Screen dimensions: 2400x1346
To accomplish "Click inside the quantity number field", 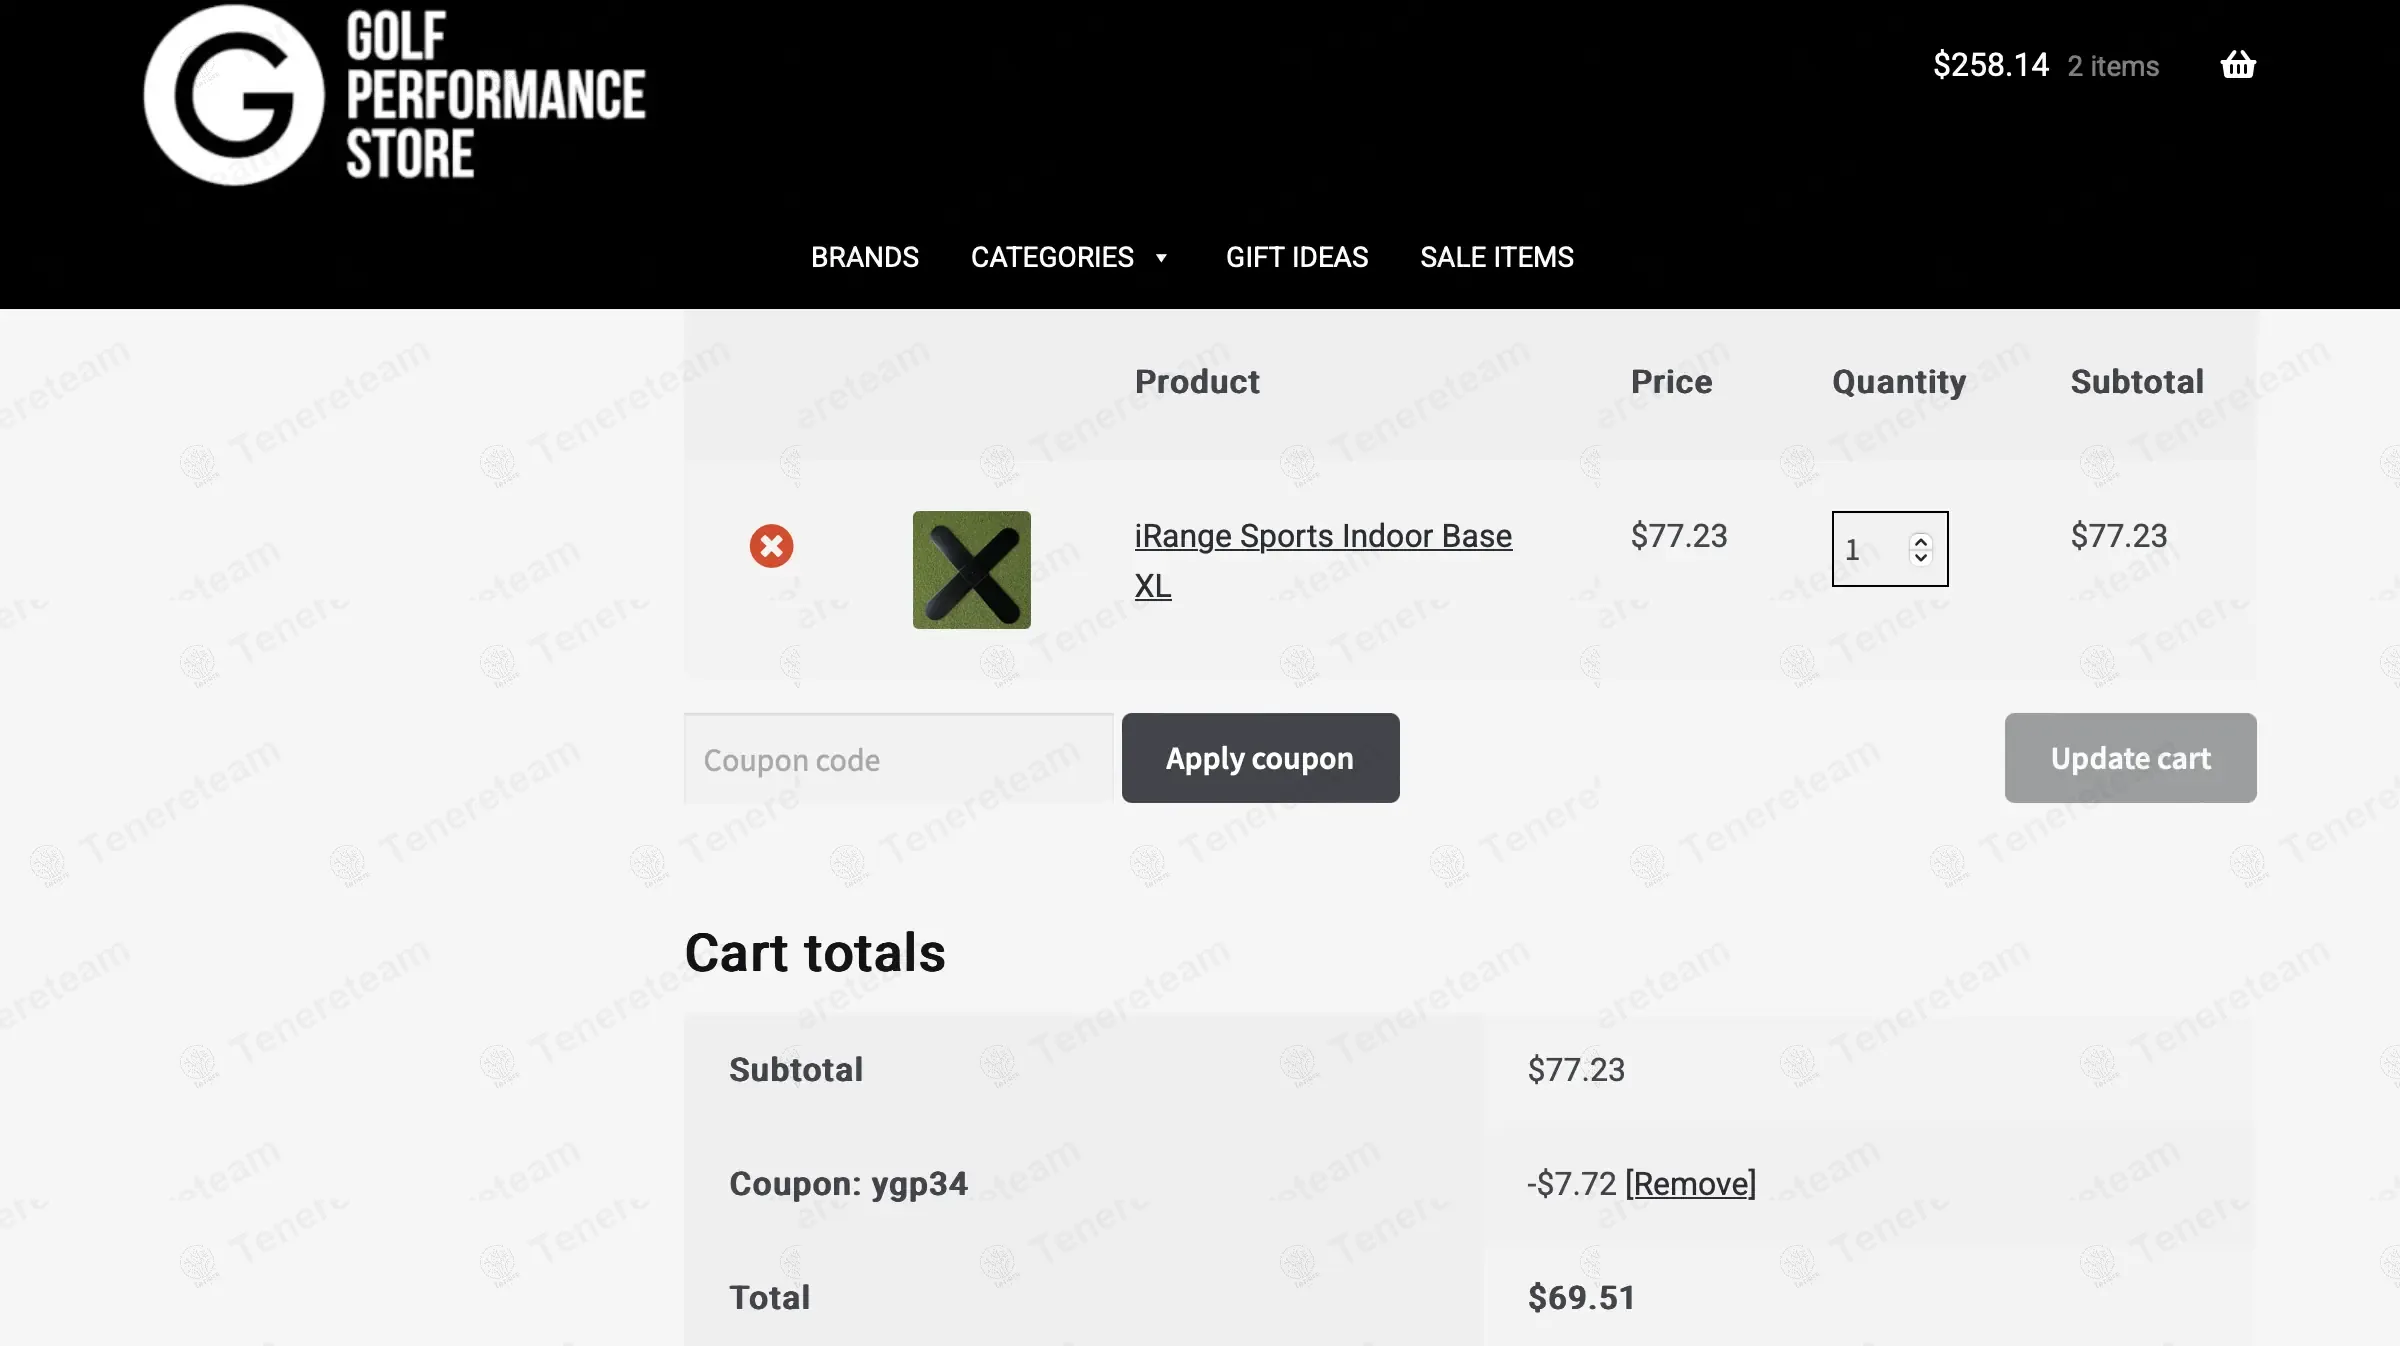I will click(1868, 549).
